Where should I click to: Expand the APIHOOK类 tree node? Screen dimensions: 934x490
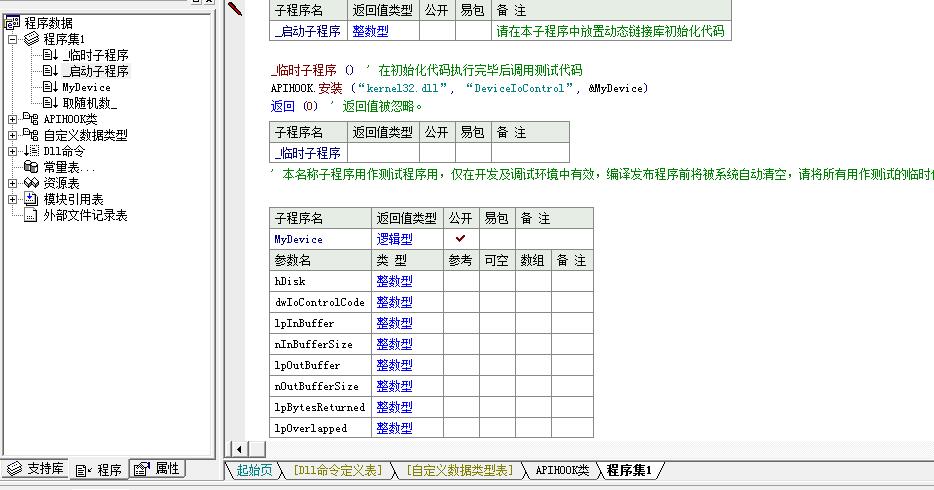(x=13, y=119)
